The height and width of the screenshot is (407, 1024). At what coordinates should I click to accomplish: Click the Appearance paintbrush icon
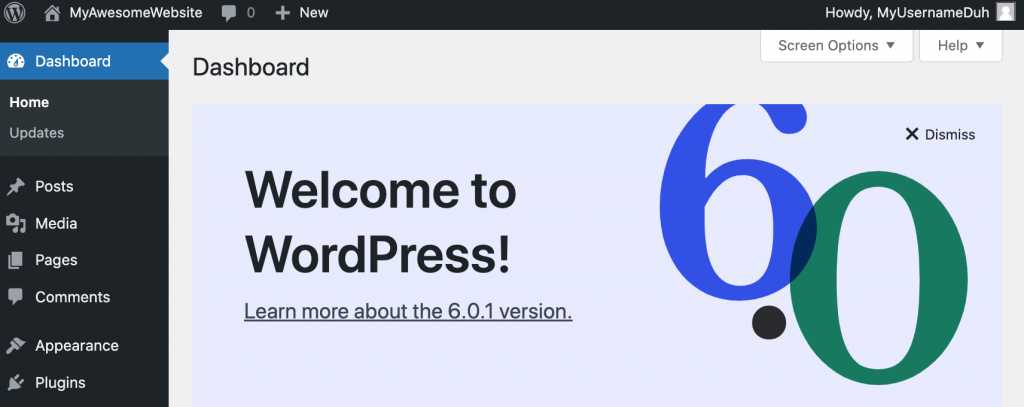point(16,346)
